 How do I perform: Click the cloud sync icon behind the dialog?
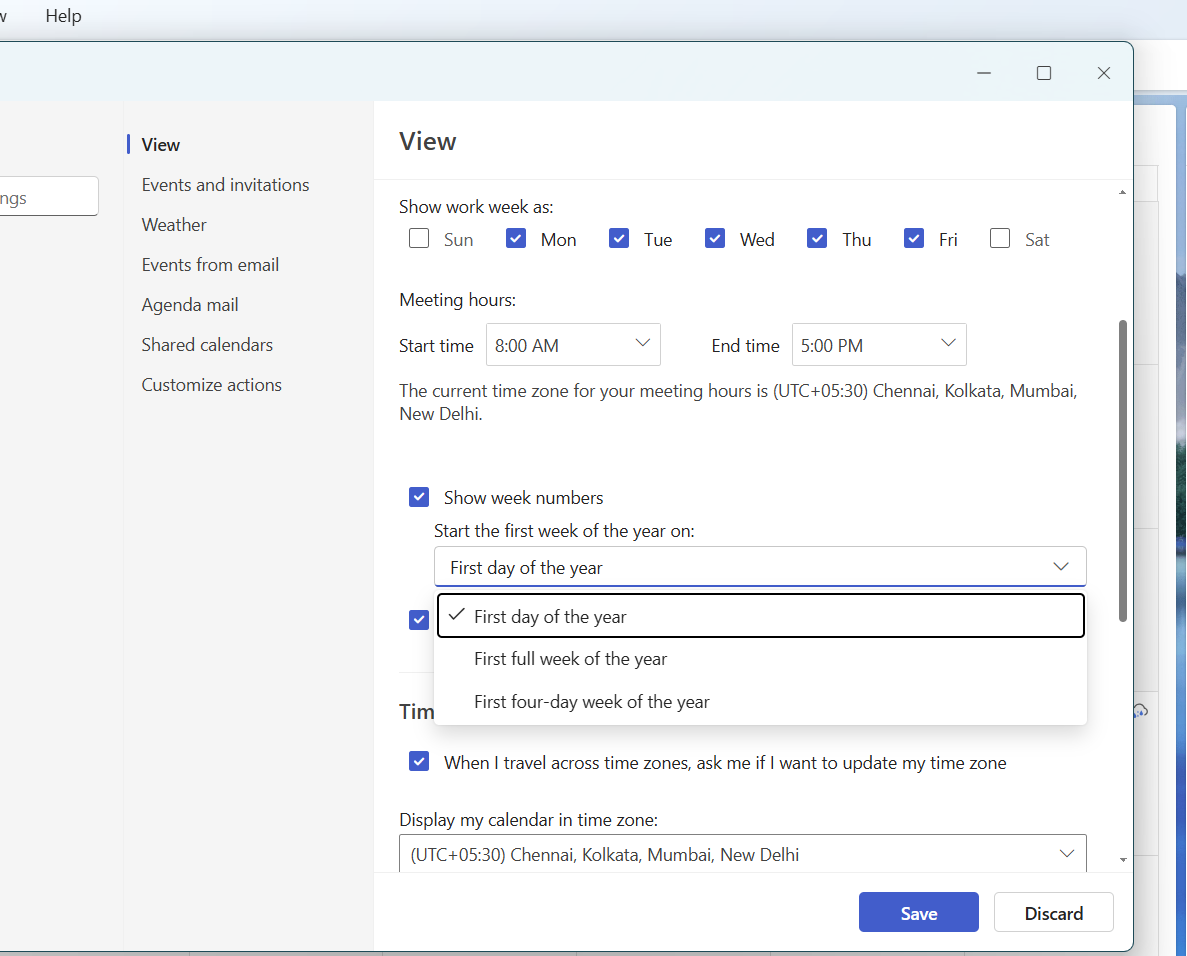click(x=1140, y=711)
